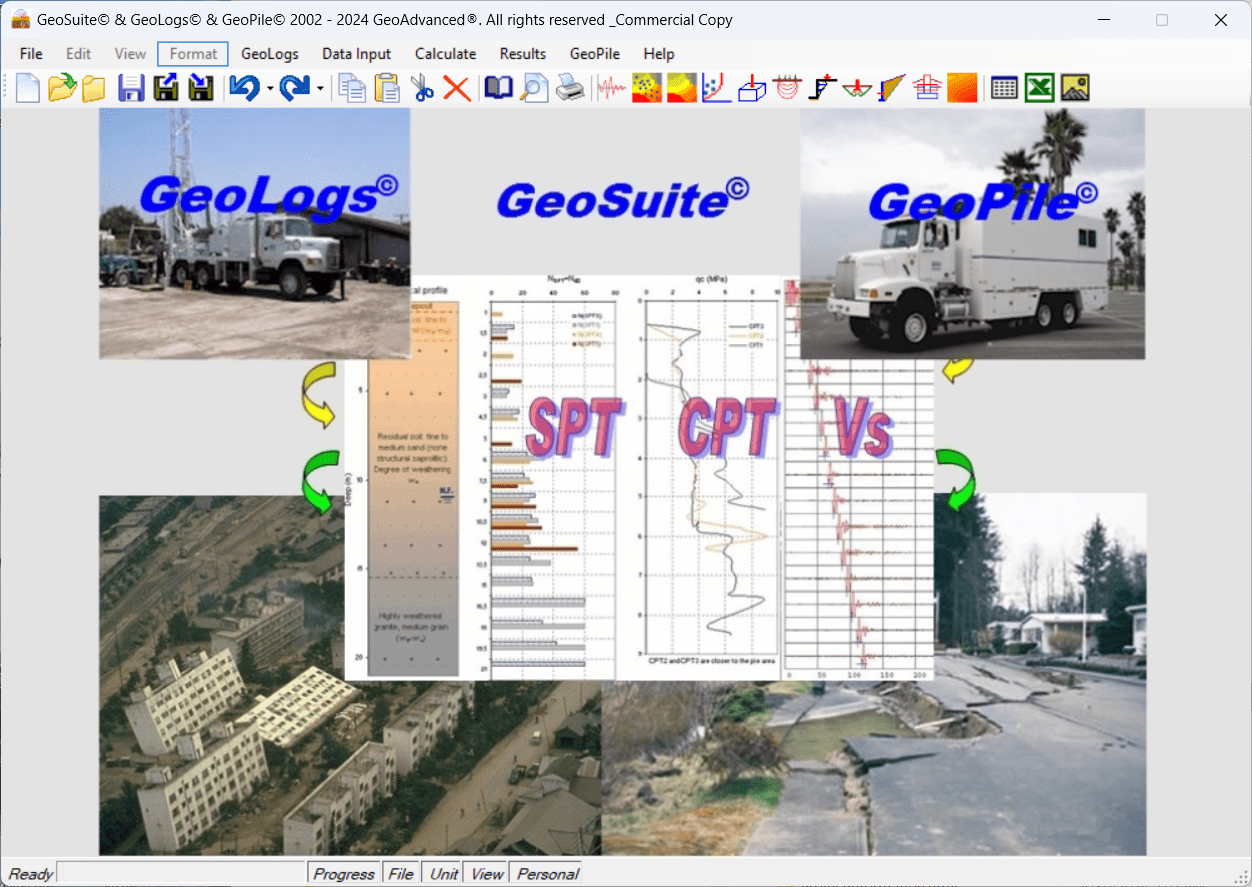Viewport: 1252px width, 887px height.
Task: Select the loaded blue box icon
Action: [752, 88]
